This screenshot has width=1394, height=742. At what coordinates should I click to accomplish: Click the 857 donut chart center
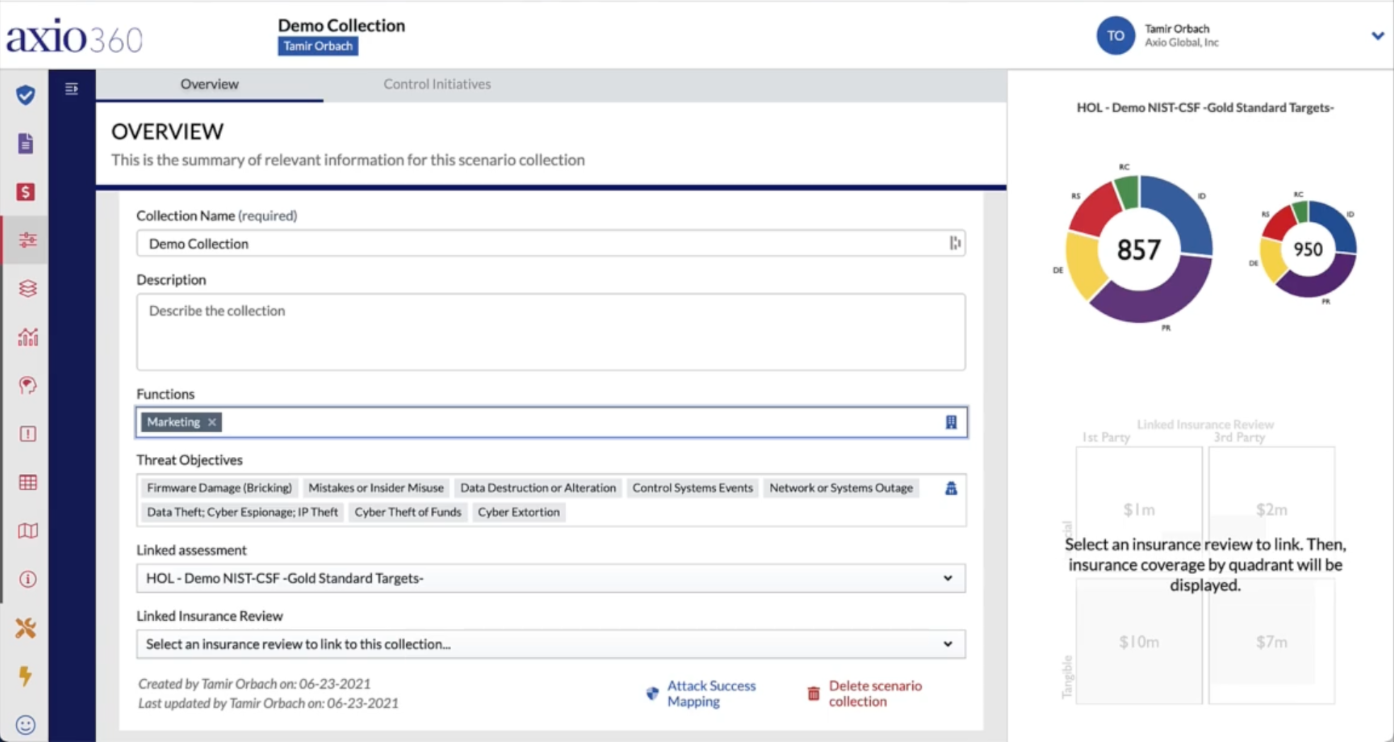coord(1139,249)
